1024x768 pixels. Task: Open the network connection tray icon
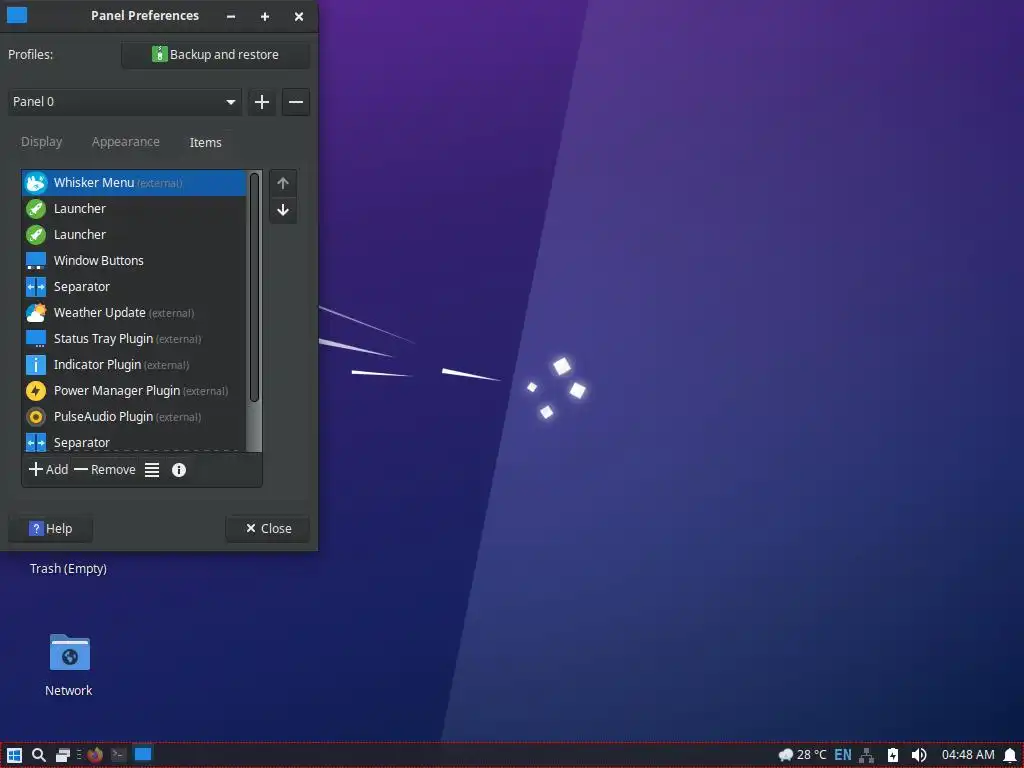867,756
